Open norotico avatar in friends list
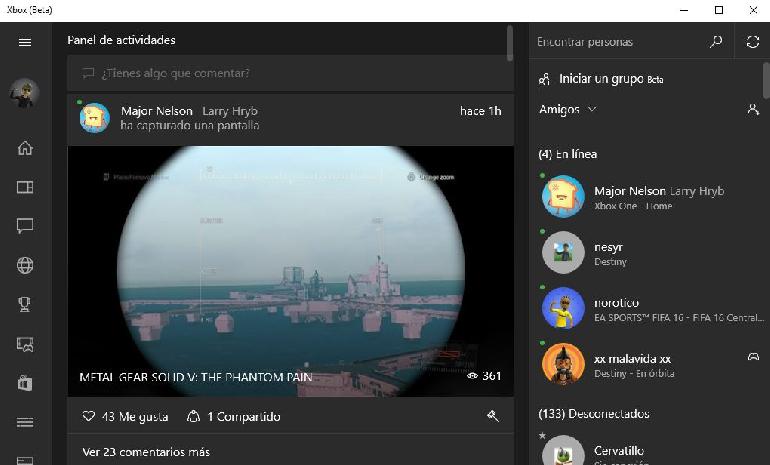 click(x=563, y=308)
